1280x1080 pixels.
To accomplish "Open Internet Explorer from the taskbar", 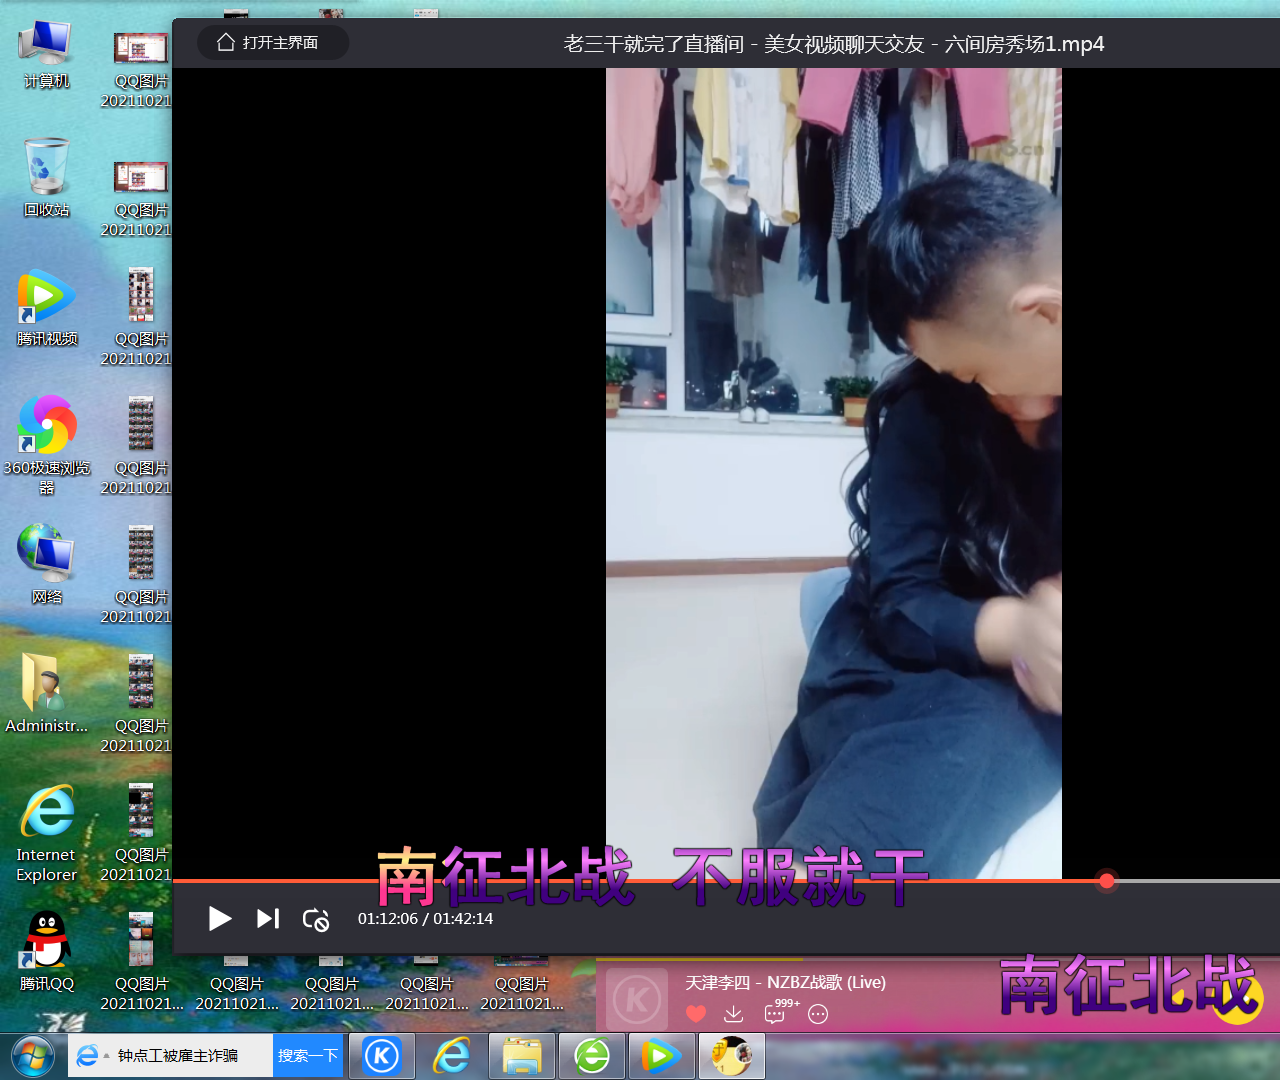I will [x=451, y=1056].
